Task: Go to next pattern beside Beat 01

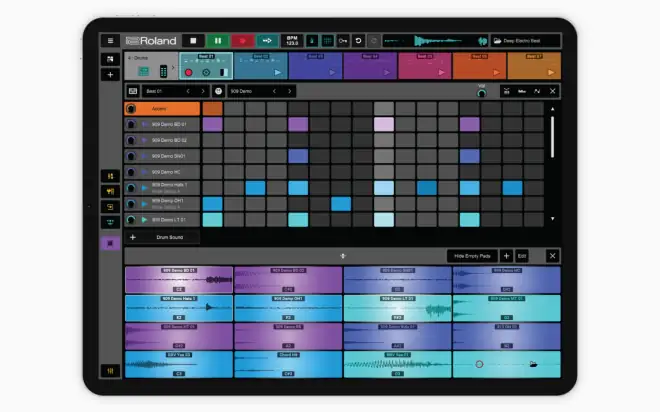Action: click(x=203, y=91)
